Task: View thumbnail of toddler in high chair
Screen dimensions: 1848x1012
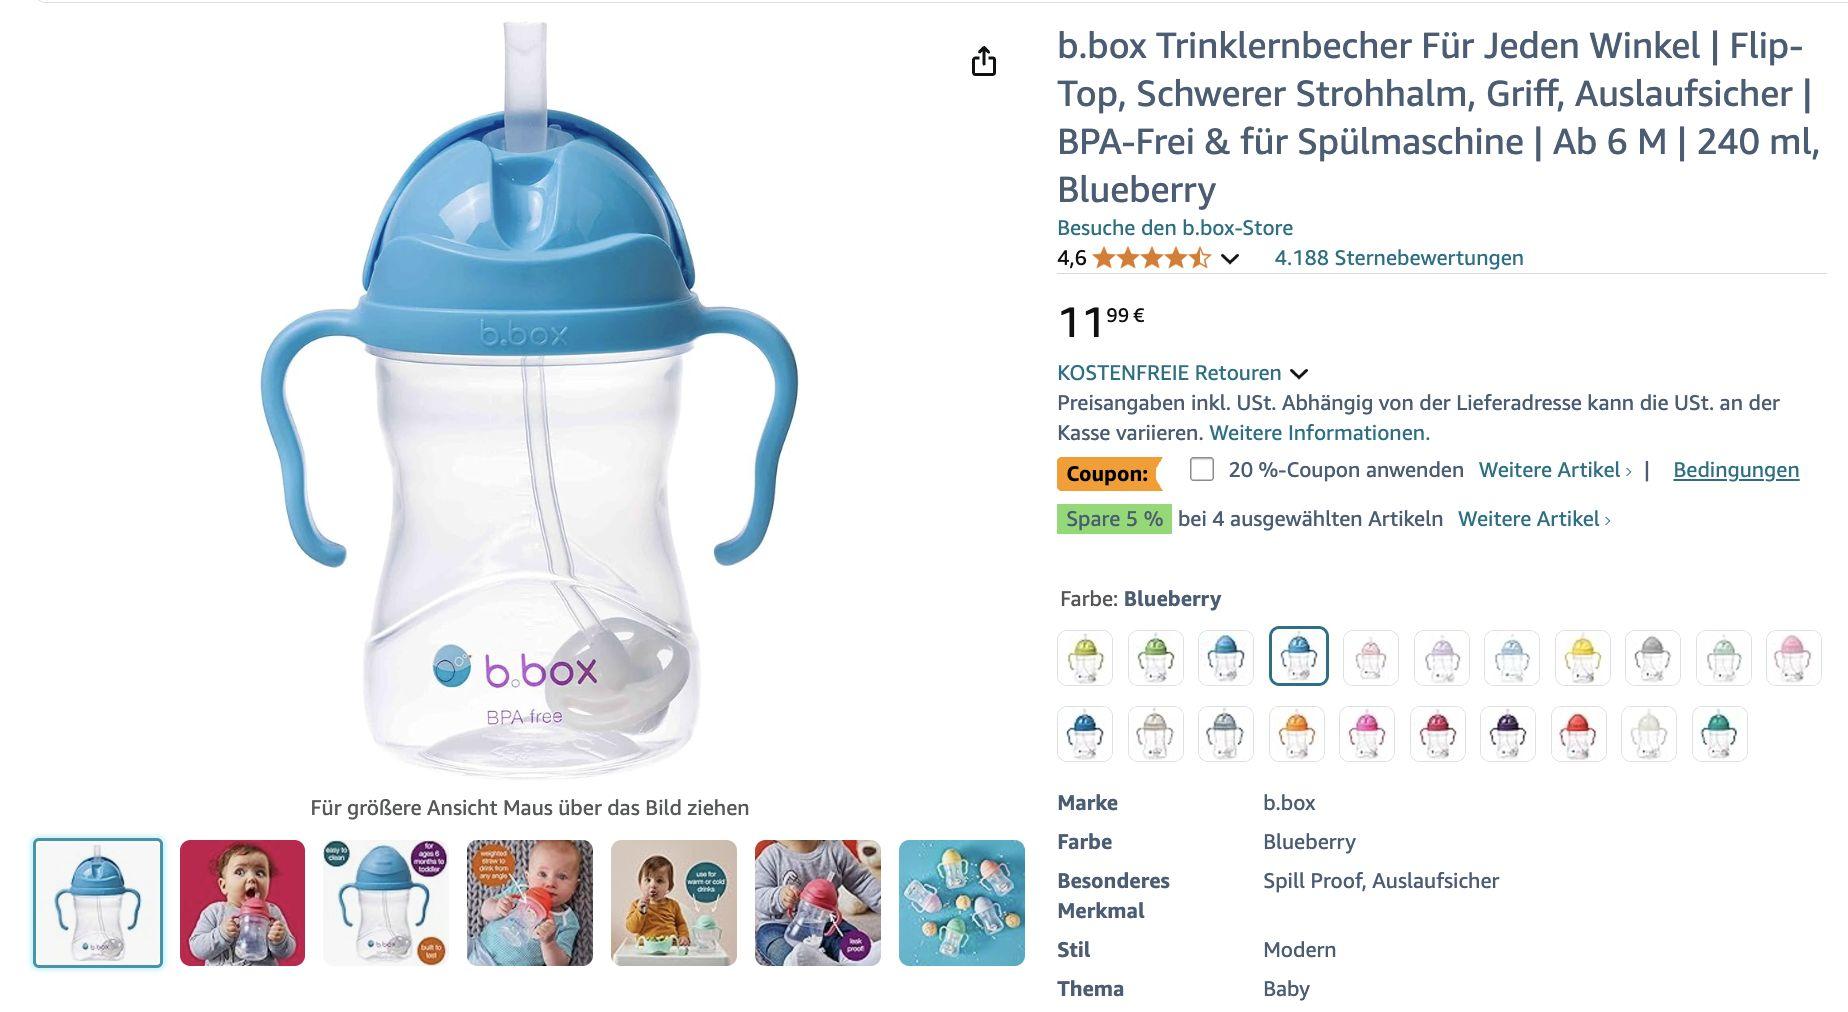Action: (x=674, y=903)
